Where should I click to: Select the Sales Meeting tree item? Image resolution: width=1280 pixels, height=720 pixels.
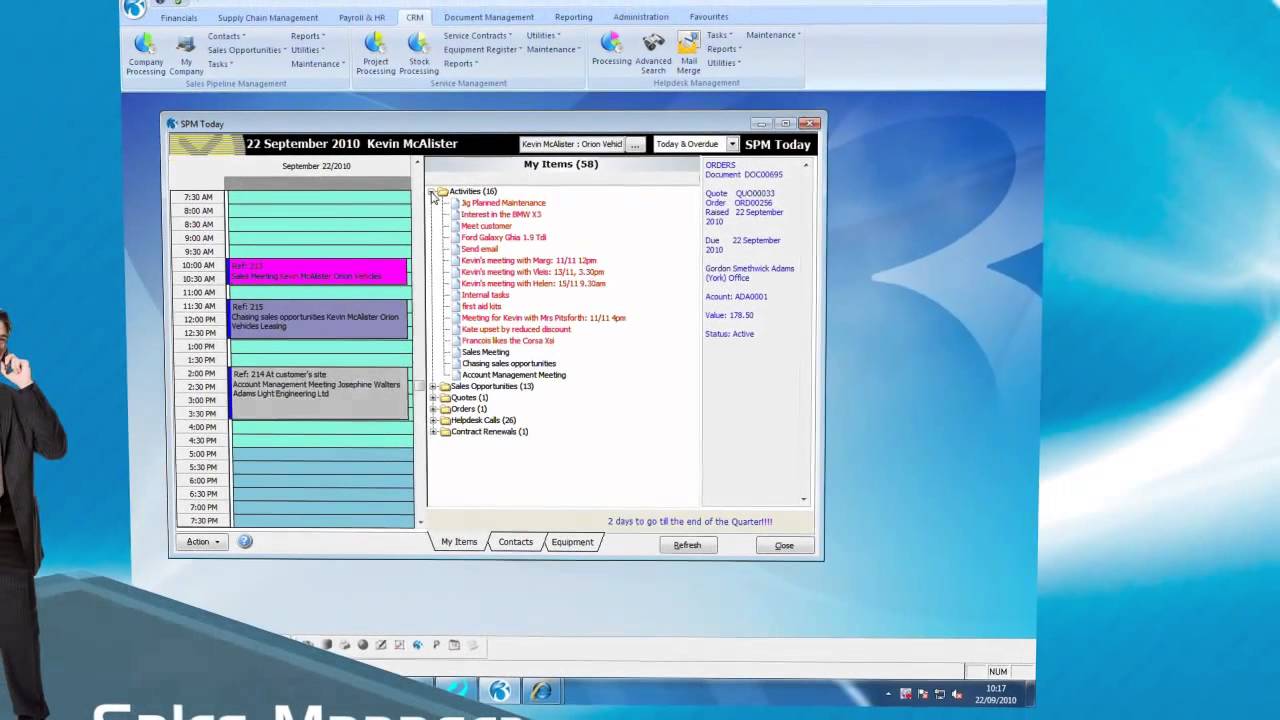(x=486, y=352)
